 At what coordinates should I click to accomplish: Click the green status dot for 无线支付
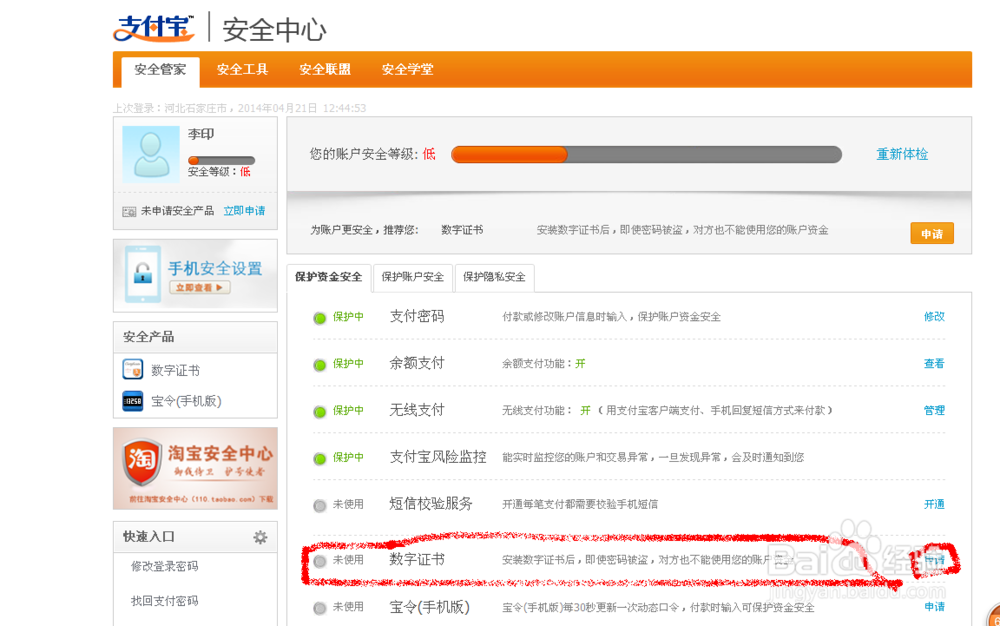click(320, 412)
